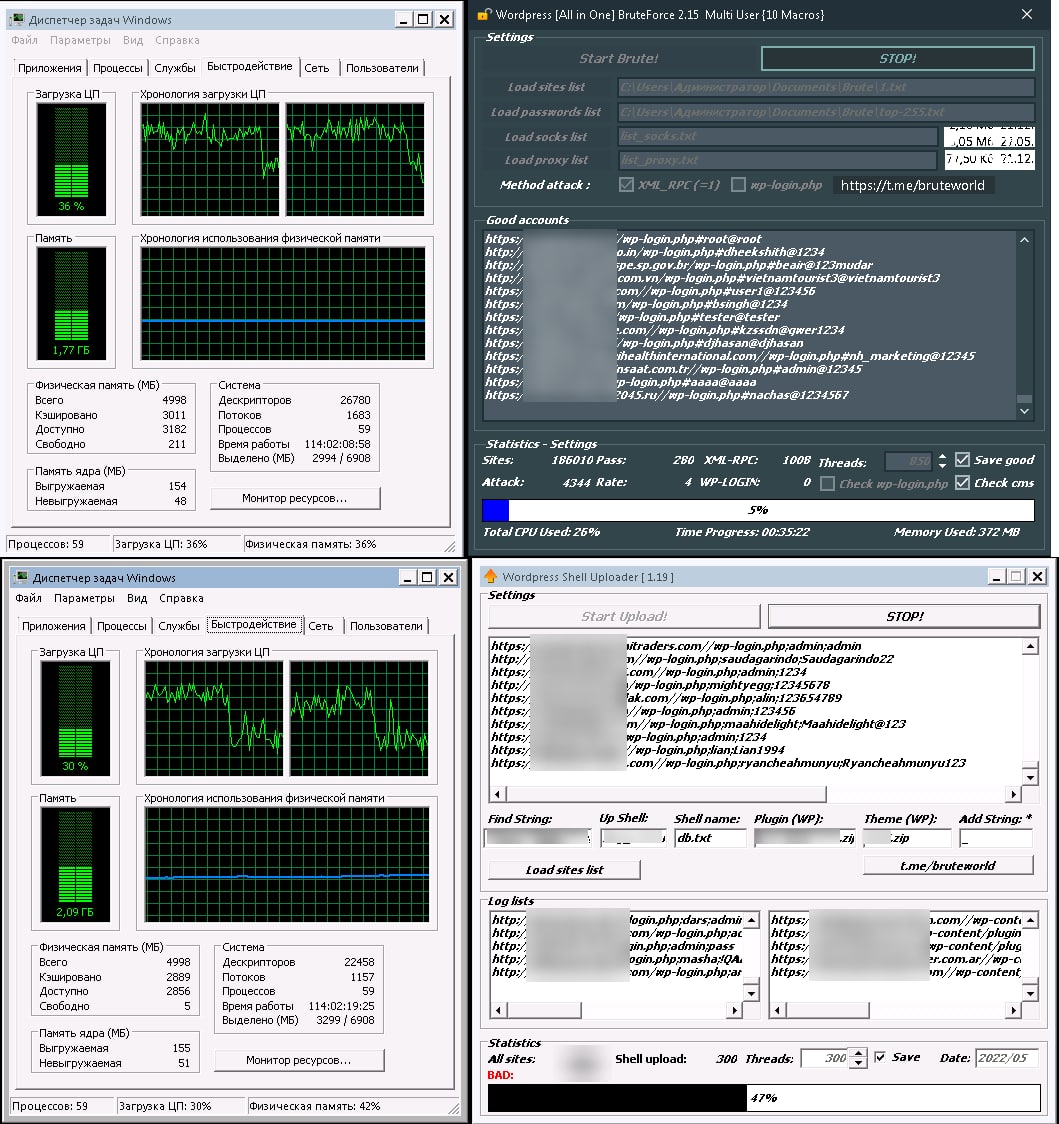Click scroll-down arrow of Good accounts list
The image size is (1059, 1124).
click(x=1025, y=411)
